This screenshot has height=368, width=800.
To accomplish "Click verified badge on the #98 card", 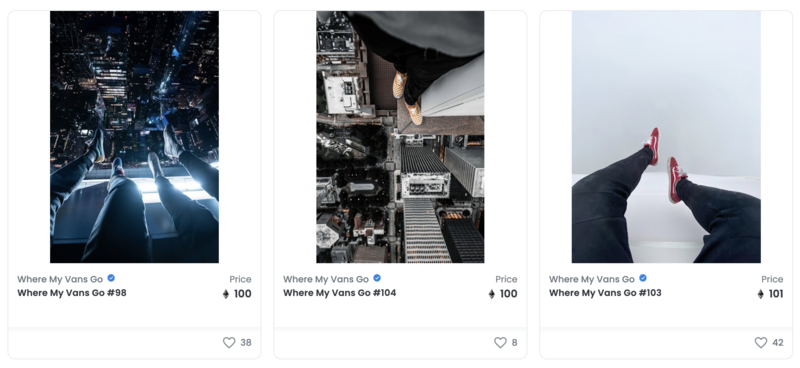I will point(111,278).
